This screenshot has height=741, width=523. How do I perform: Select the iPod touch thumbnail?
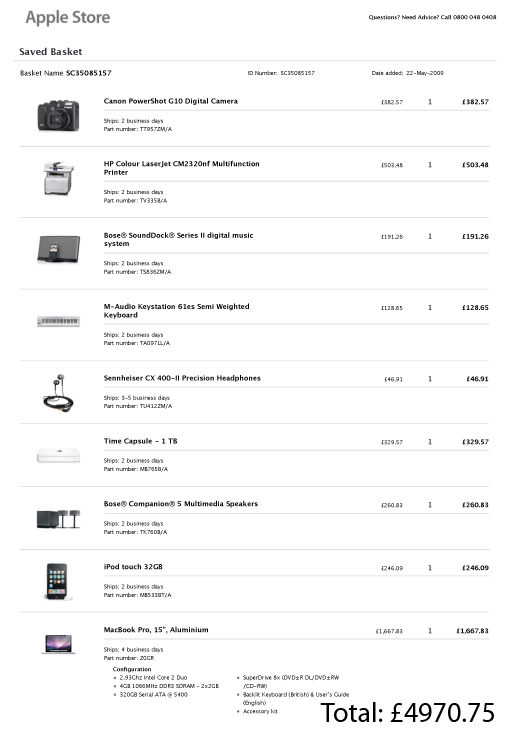click(x=58, y=582)
